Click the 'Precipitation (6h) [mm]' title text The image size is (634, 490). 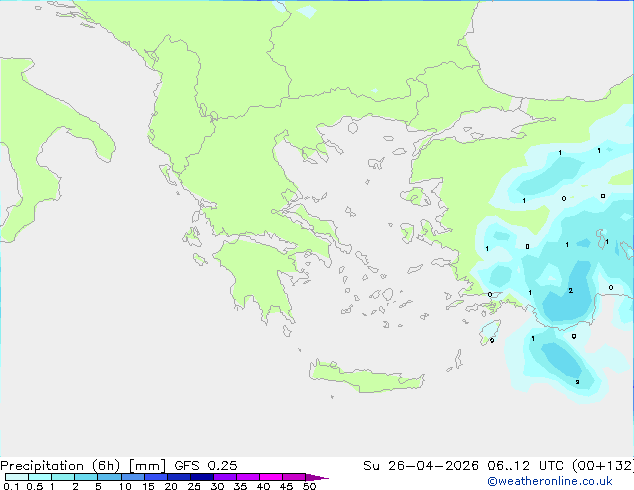(x=83, y=466)
